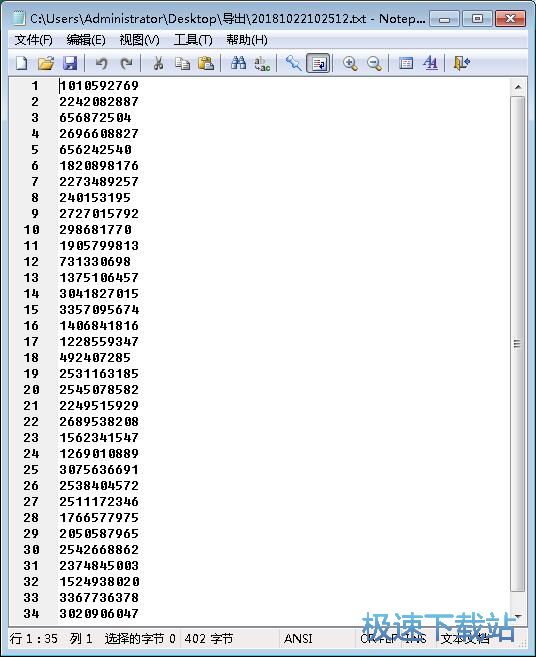
Task: Open the 视图(V) menu
Action: 139,40
